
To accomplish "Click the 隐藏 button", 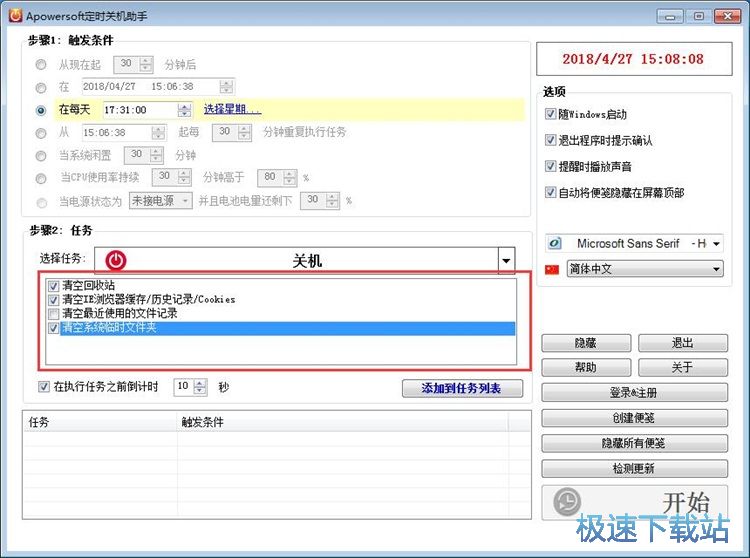I will tap(586, 343).
